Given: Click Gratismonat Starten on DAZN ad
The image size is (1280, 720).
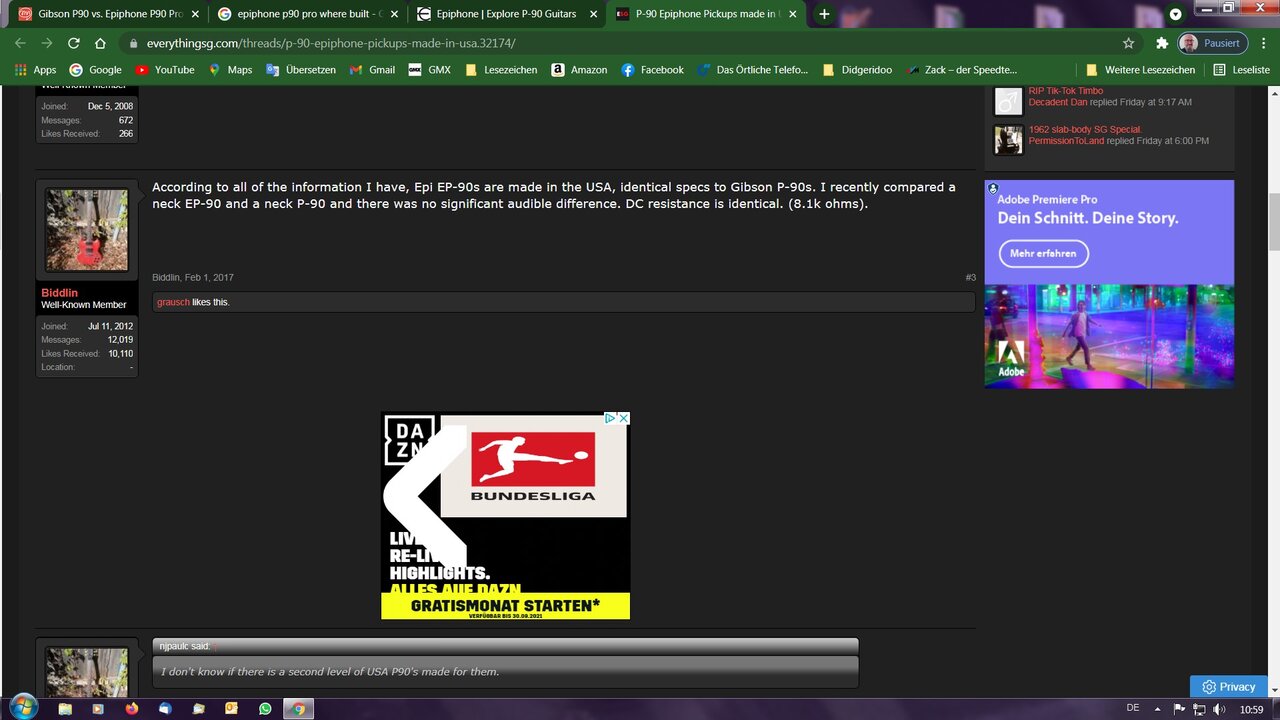Looking at the screenshot, I should (x=505, y=605).
